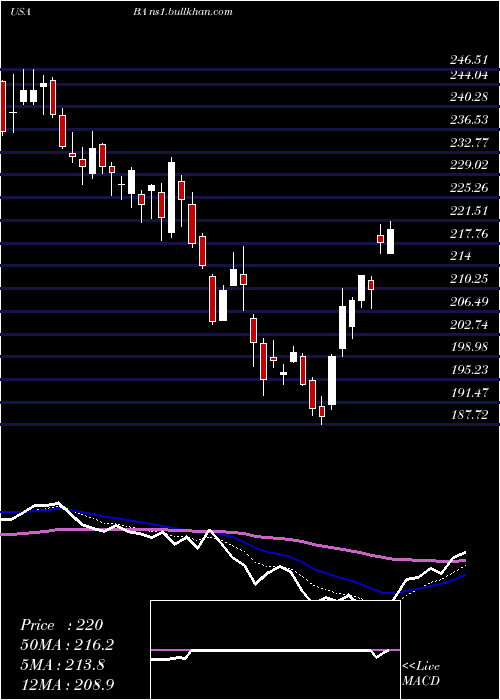Click the 221.51 price axis label

tap(468, 210)
